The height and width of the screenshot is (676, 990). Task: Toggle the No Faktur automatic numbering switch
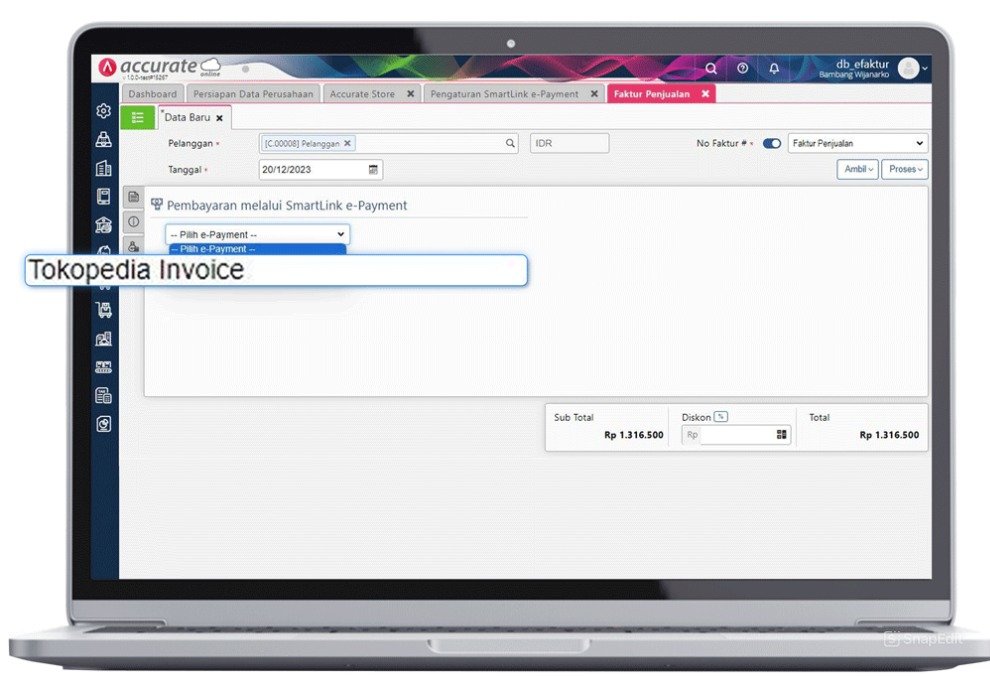[x=772, y=143]
